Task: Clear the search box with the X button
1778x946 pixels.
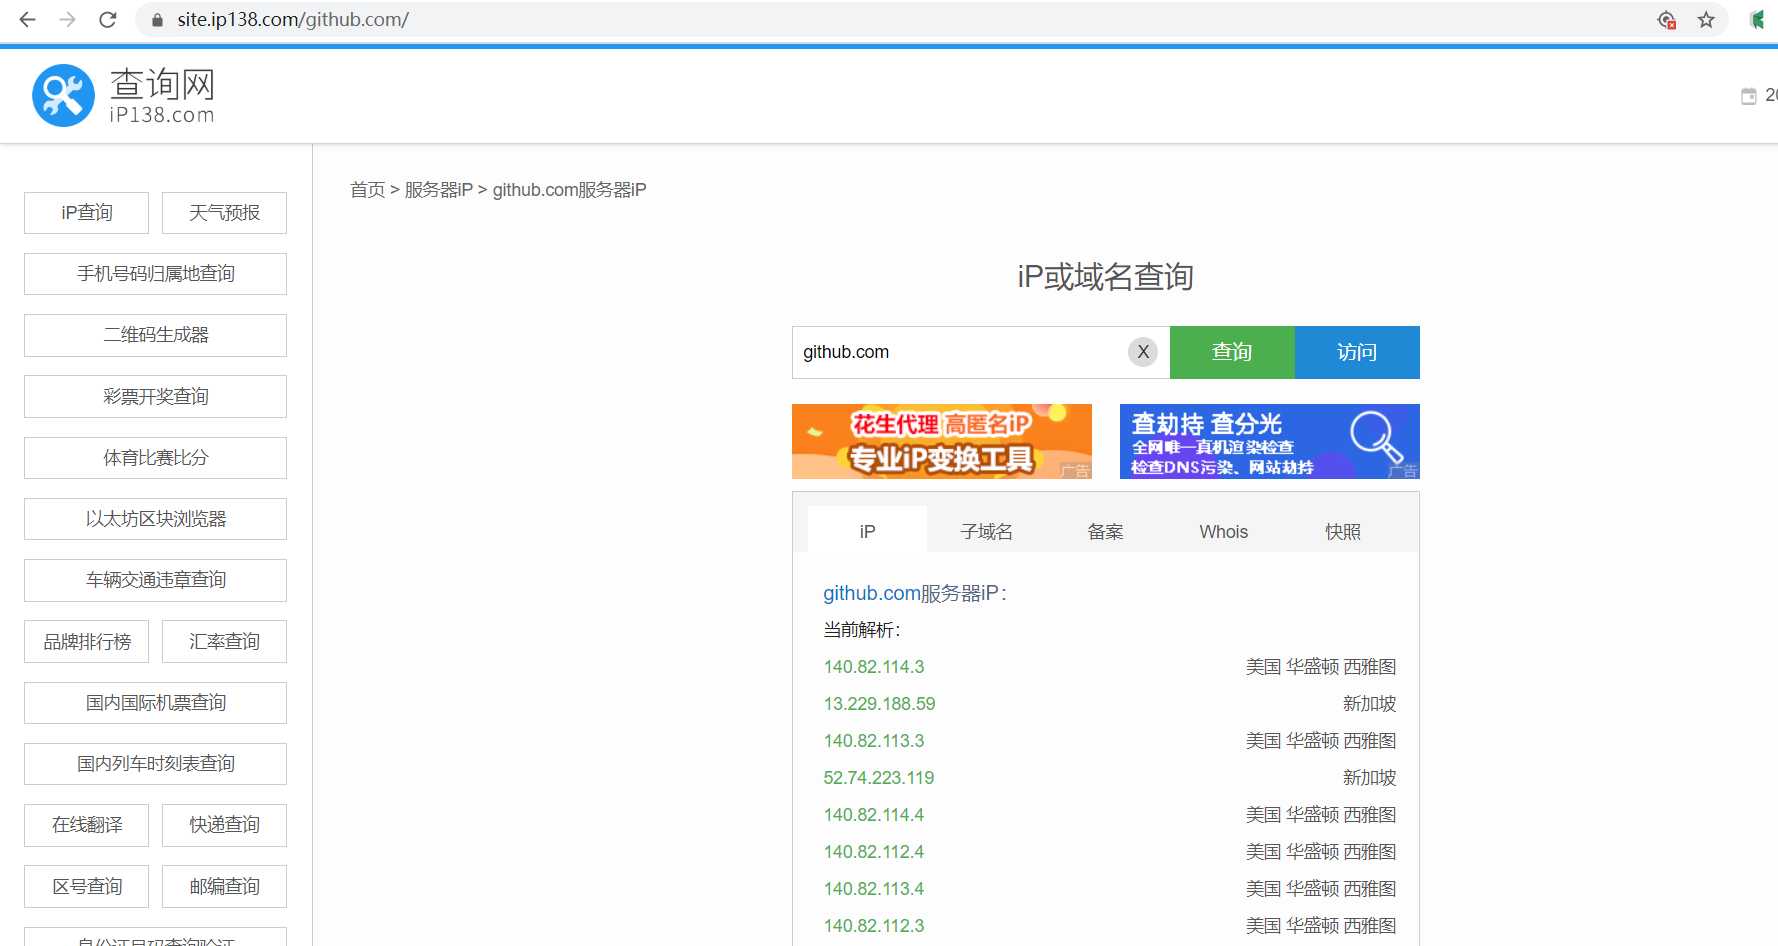Action: 1143,352
